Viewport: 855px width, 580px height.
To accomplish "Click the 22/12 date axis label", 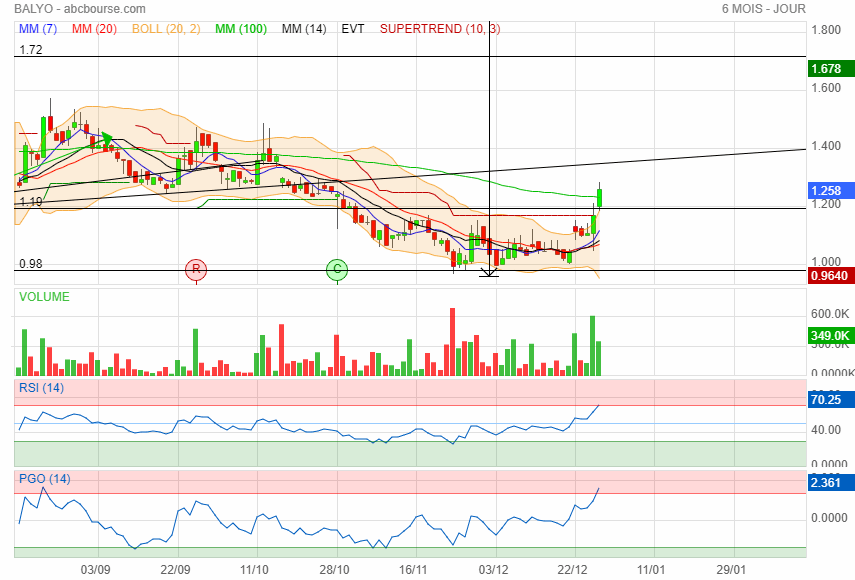I will (573, 570).
